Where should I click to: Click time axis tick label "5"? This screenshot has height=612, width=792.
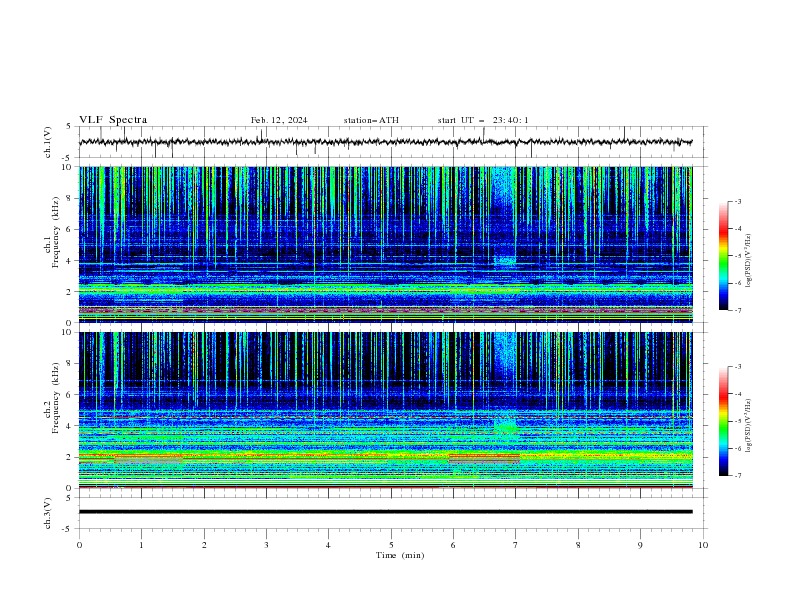point(391,545)
